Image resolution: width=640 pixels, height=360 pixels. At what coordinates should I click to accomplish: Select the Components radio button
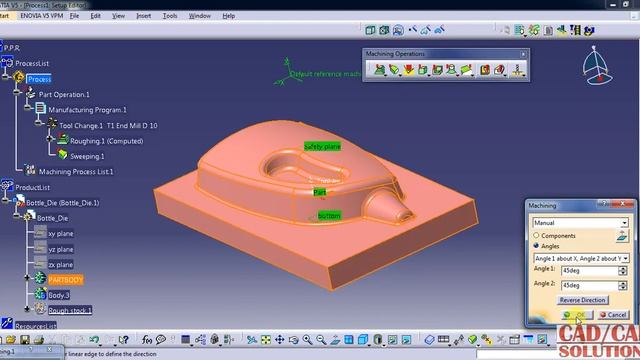coord(536,236)
